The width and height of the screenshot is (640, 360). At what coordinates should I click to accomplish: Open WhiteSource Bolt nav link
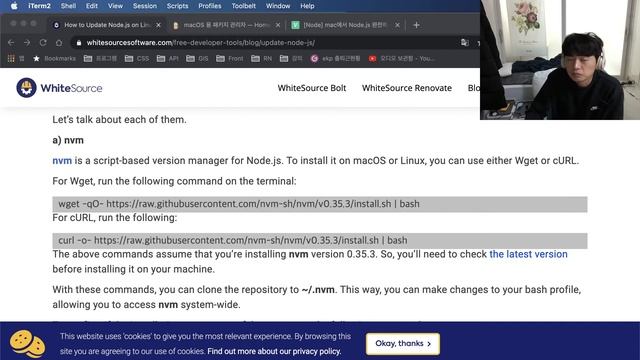click(x=312, y=88)
